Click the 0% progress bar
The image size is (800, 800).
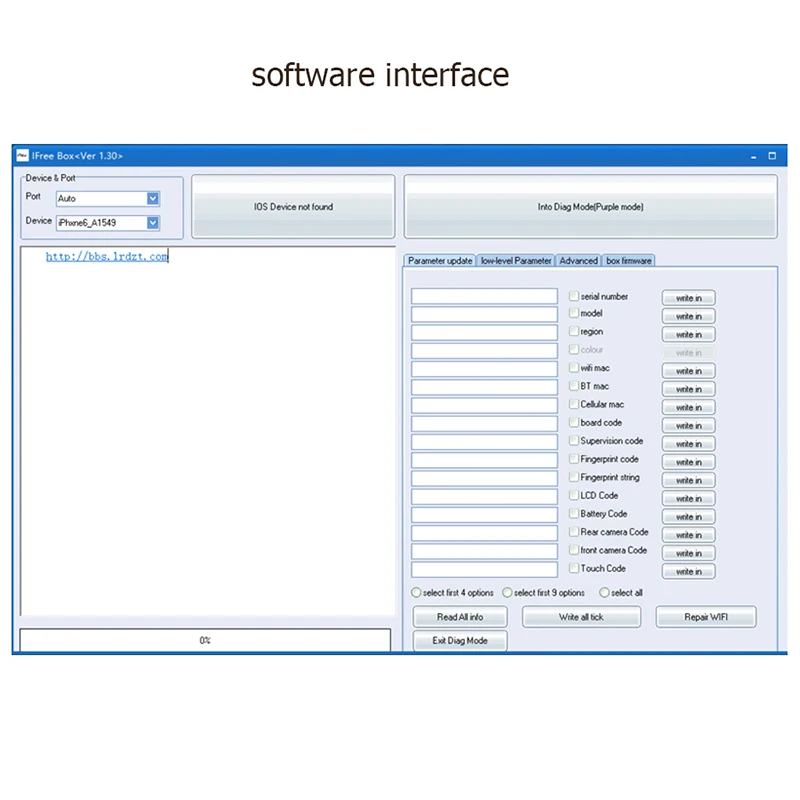(205, 640)
